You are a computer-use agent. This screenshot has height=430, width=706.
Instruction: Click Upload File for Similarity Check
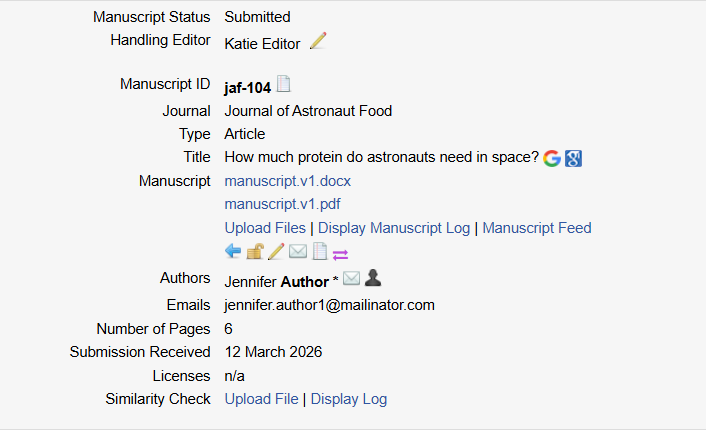click(x=261, y=399)
